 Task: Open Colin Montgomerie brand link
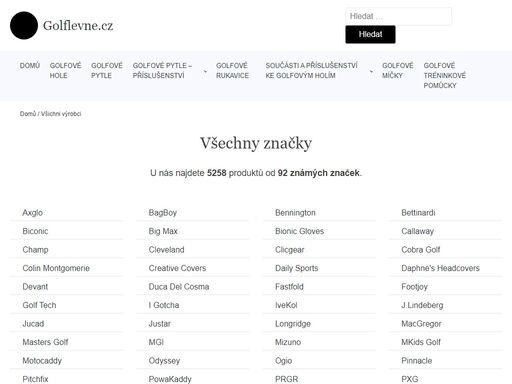56,268
